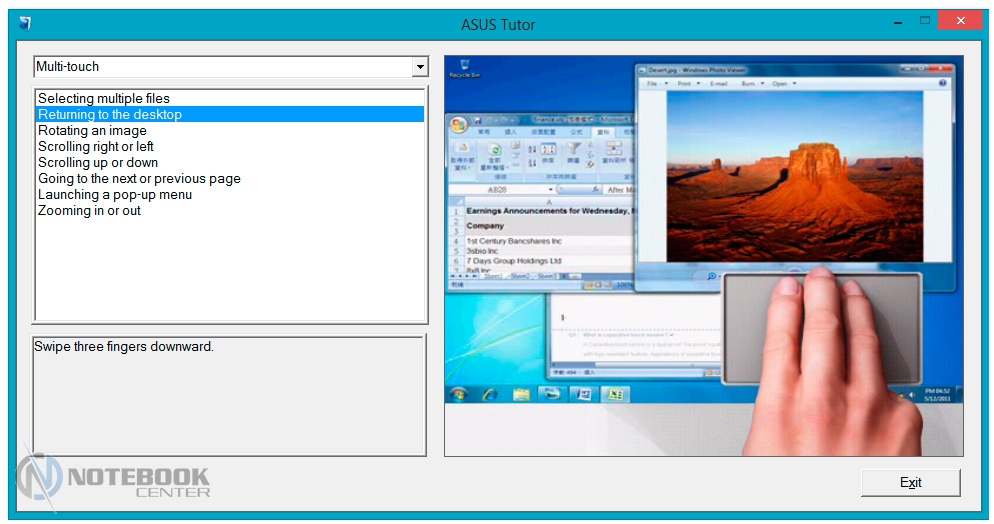Select 'Scrolling up or down' item

coord(98,162)
